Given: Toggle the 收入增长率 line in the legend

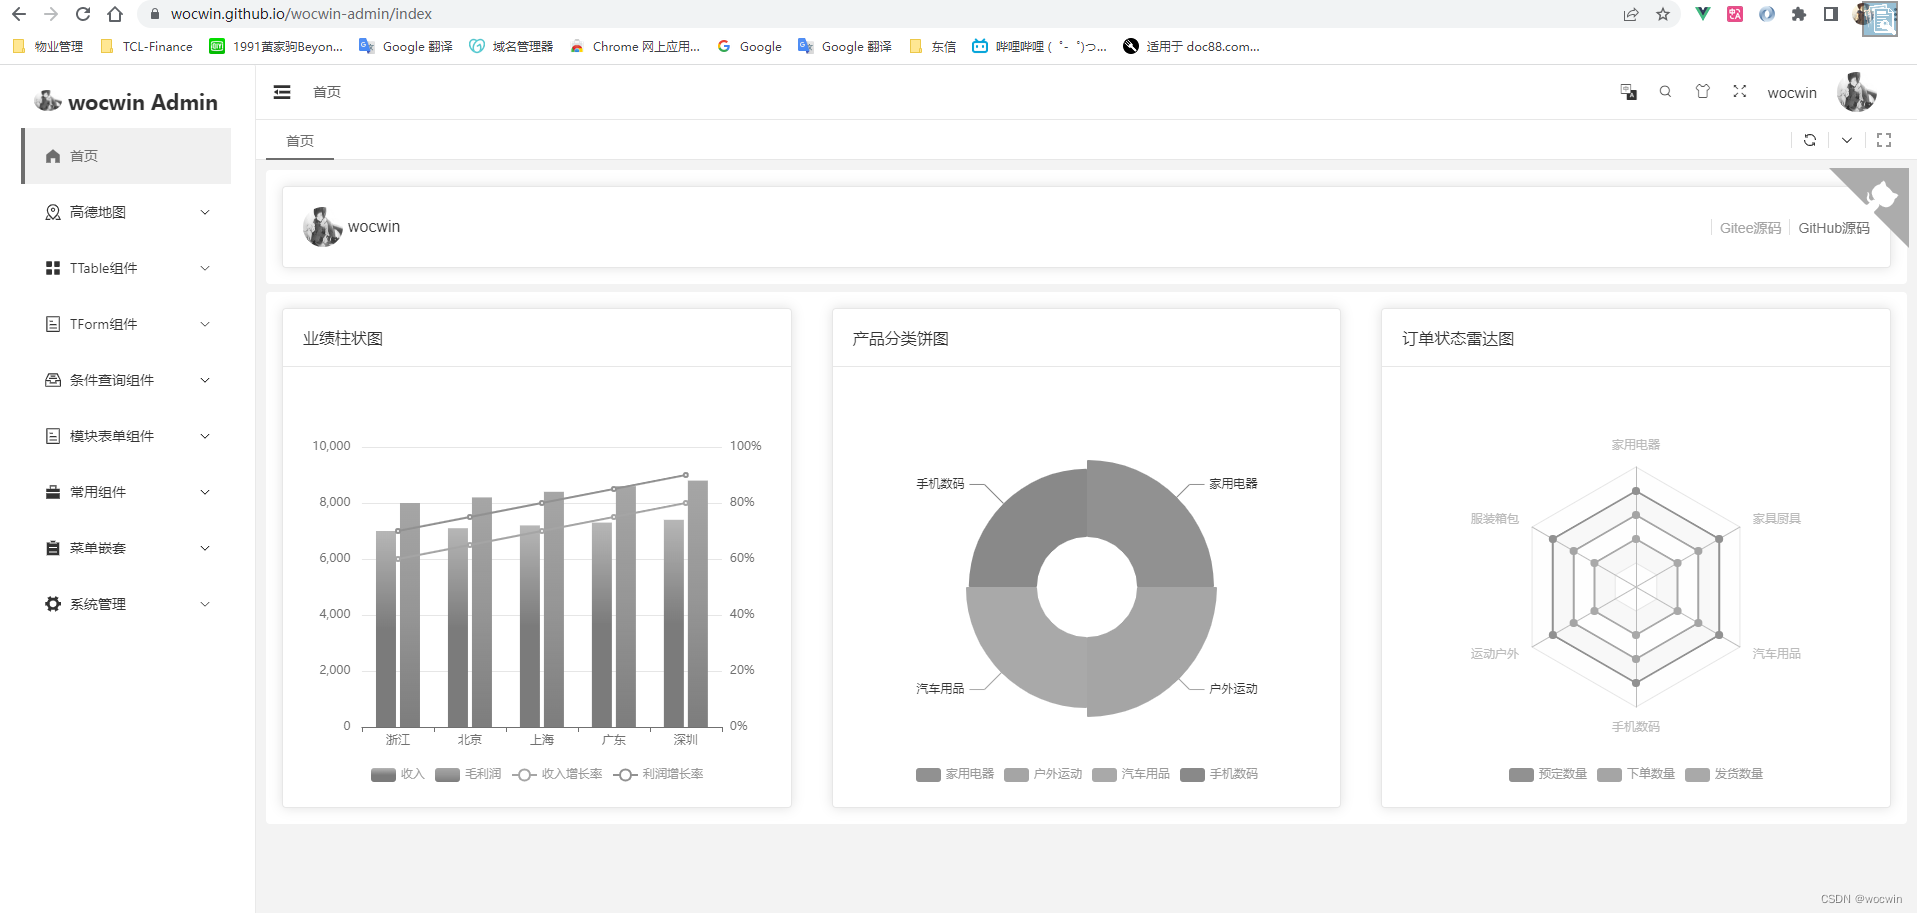Looking at the screenshot, I should tap(558, 774).
